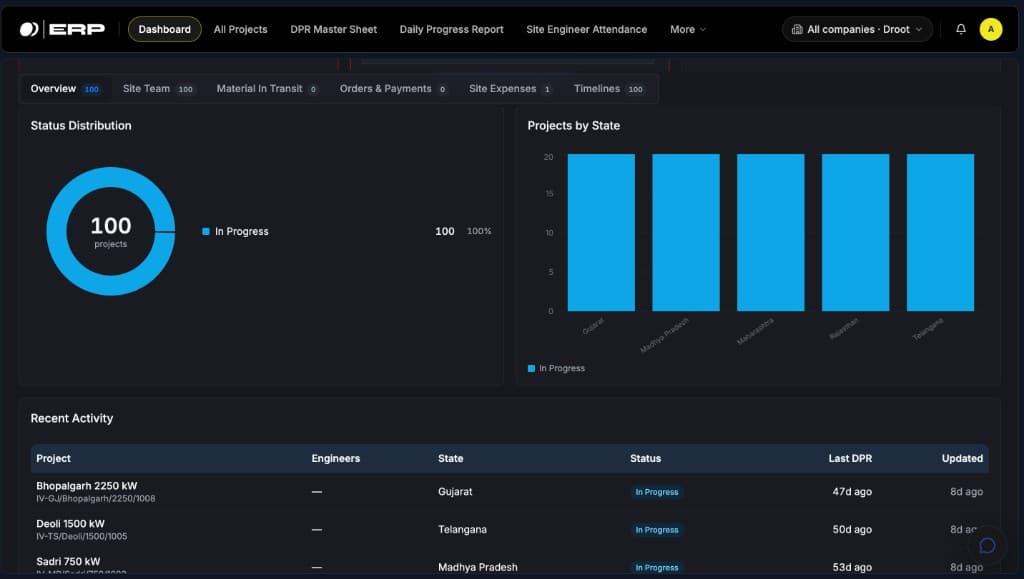Click the Madhya Pradesh bar

coord(686,232)
